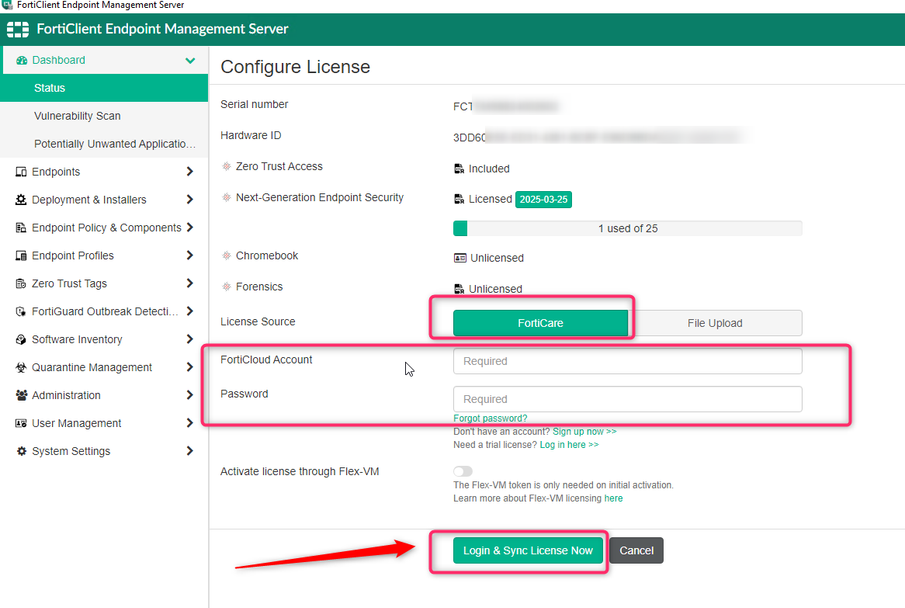905x608 pixels.
Task: Click the Zero Trust Access feature icon
Action: tap(226, 166)
